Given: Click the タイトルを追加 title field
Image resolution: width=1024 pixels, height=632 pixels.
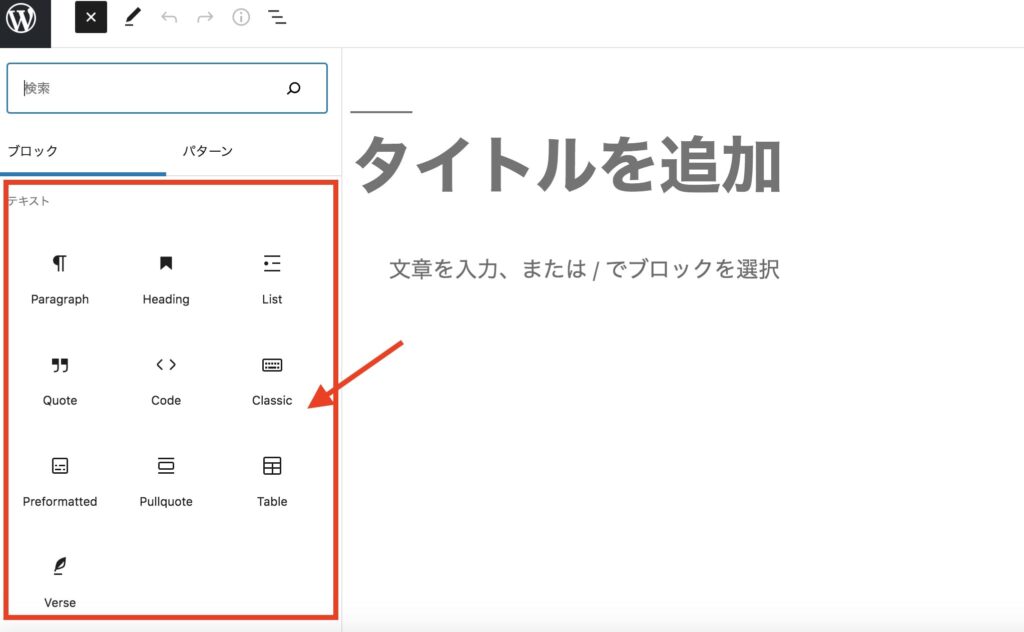Looking at the screenshot, I should point(567,165).
